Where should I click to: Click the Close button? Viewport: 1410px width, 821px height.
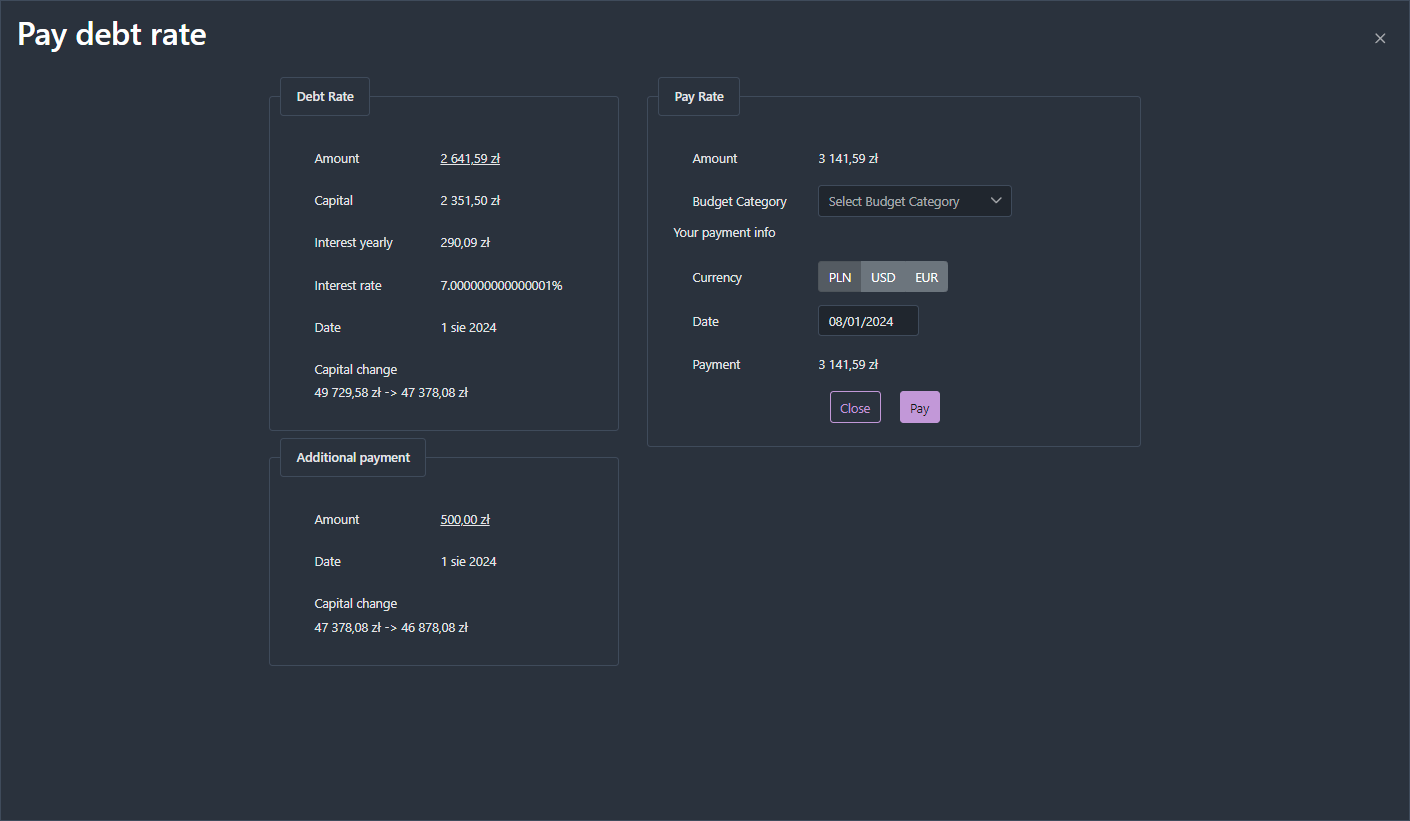[855, 408]
